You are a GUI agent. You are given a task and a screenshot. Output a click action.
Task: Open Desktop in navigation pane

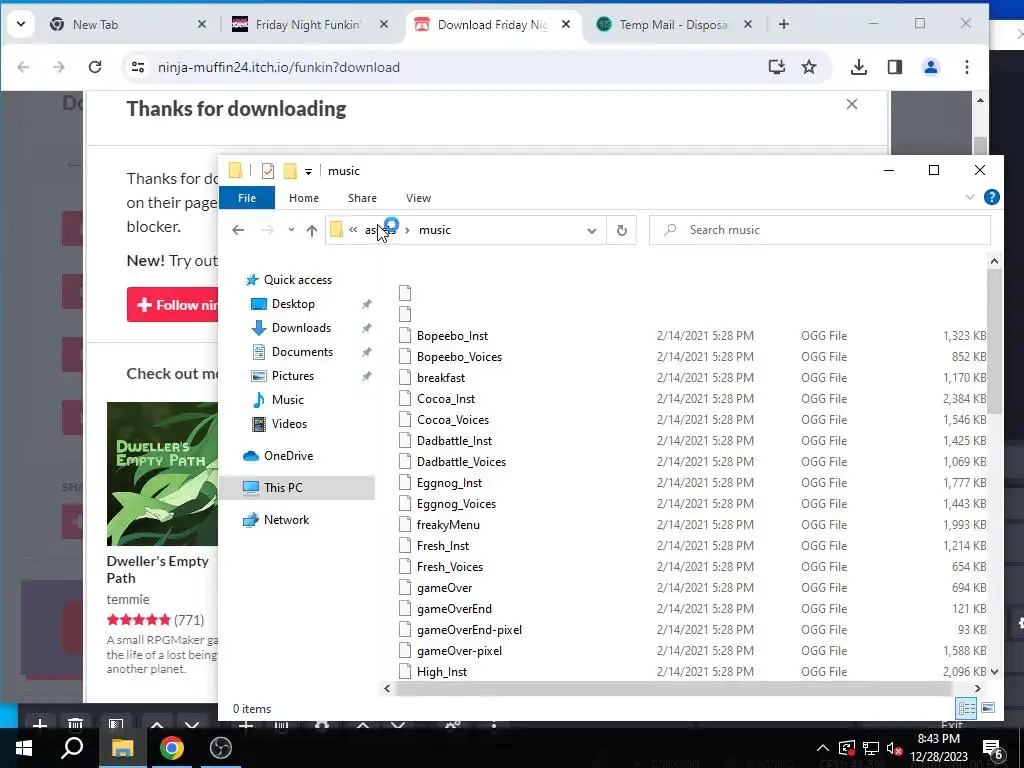tap(293, 304)
